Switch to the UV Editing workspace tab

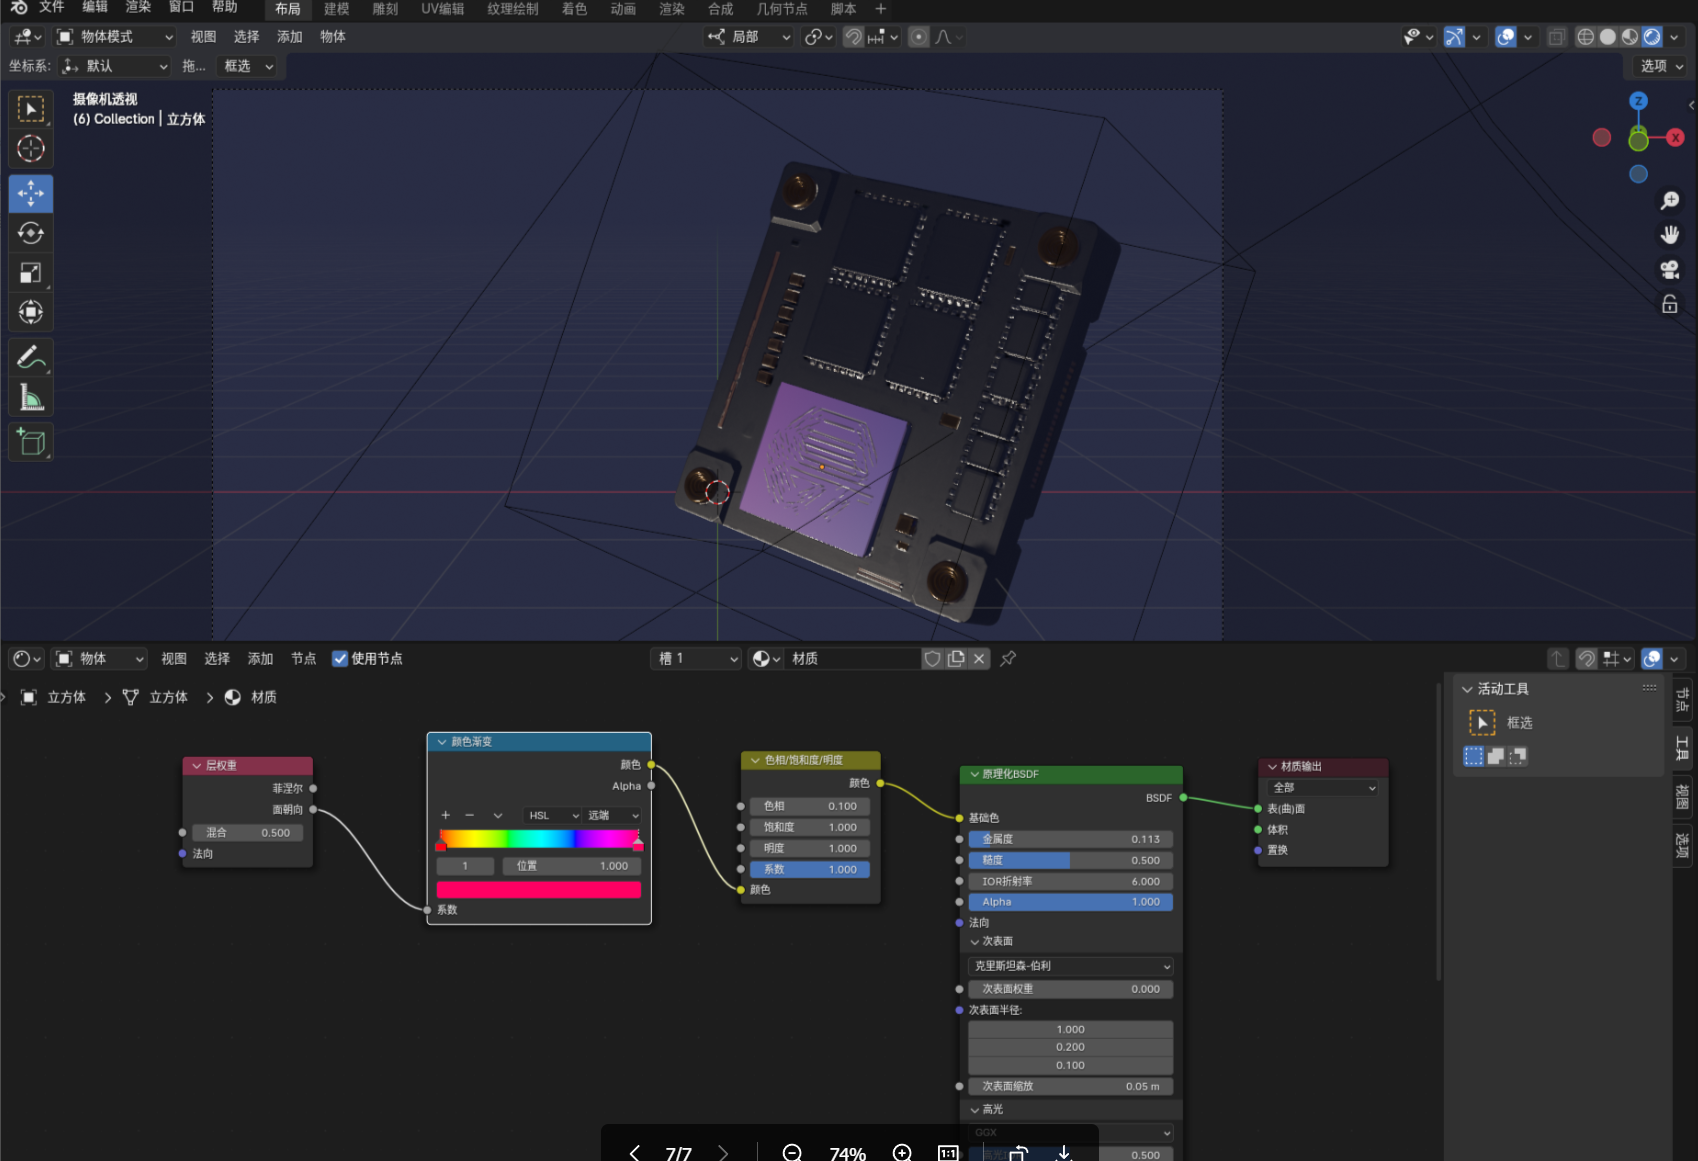click(x=443, y=9)
